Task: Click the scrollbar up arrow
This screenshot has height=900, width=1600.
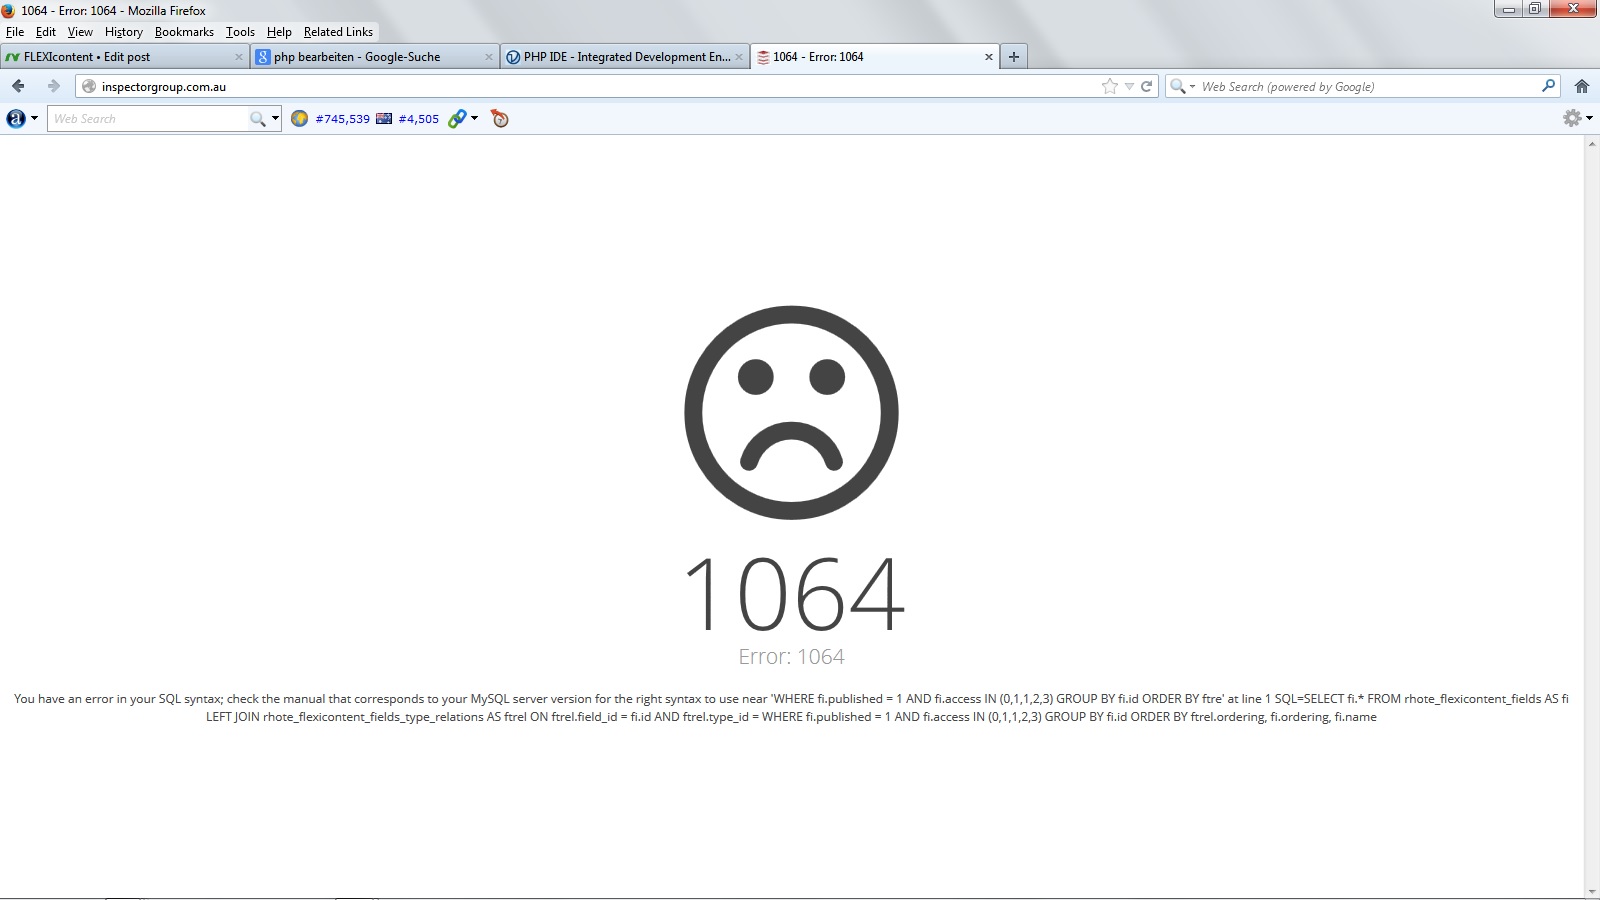Action: pos(1591,144)
